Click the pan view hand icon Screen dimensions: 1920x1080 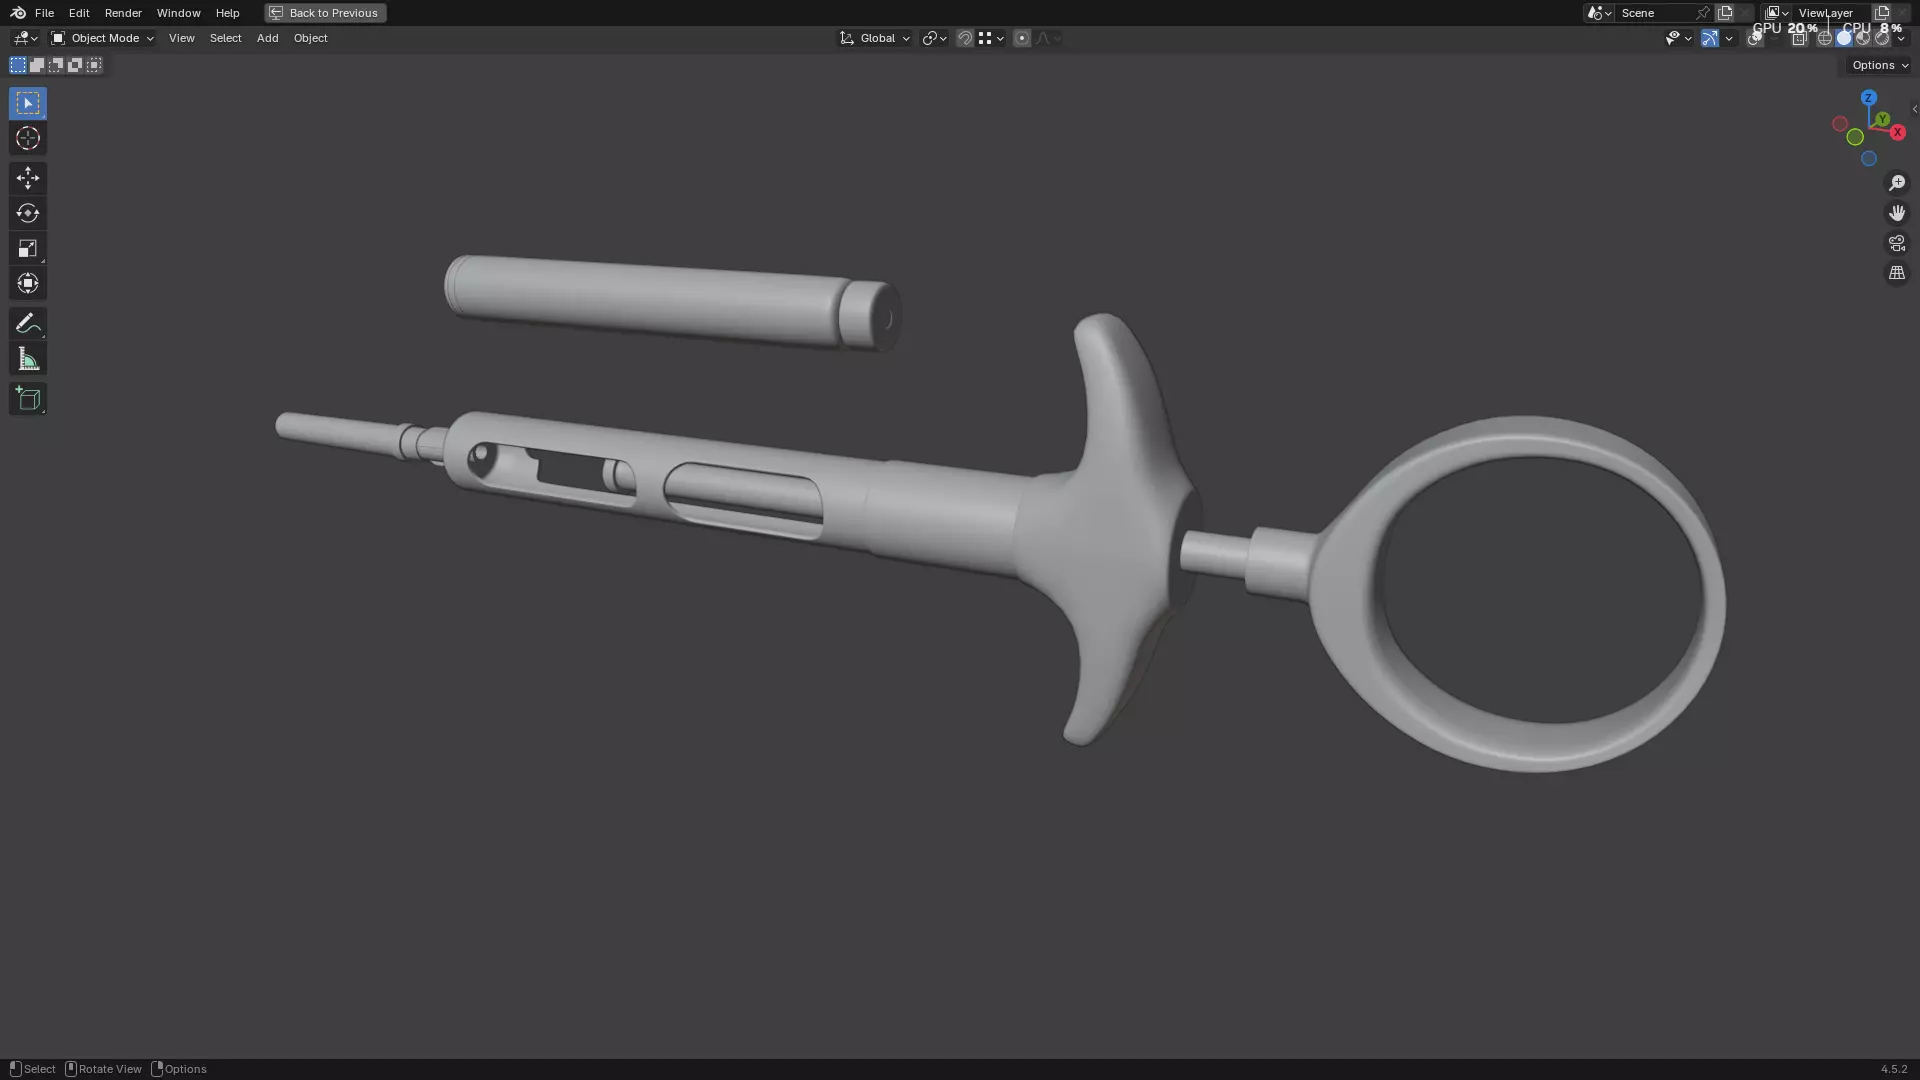(x=1897, y=213)
